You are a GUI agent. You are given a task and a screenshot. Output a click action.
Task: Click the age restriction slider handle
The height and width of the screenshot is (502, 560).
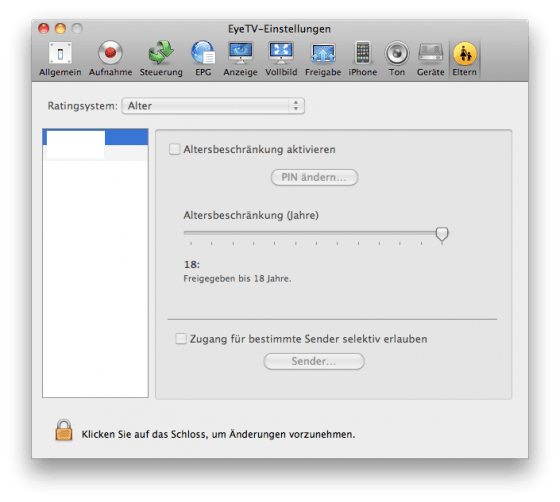(x=442, y=235)
